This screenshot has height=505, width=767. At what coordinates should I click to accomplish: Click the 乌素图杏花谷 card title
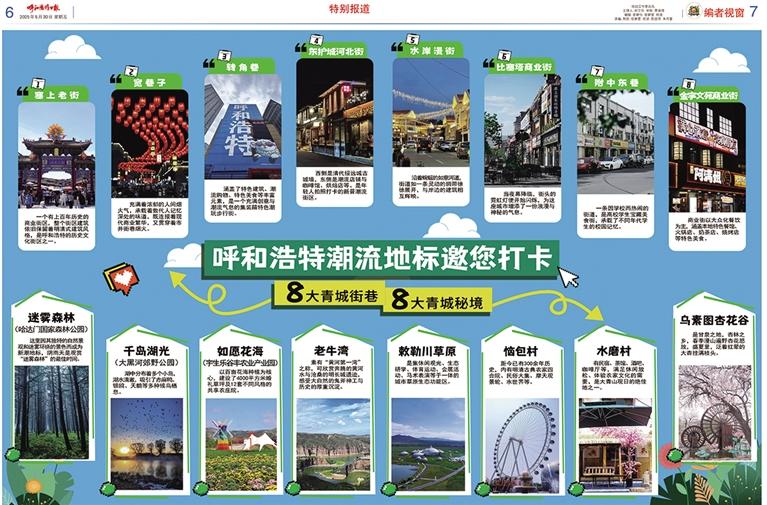[713, 320]
